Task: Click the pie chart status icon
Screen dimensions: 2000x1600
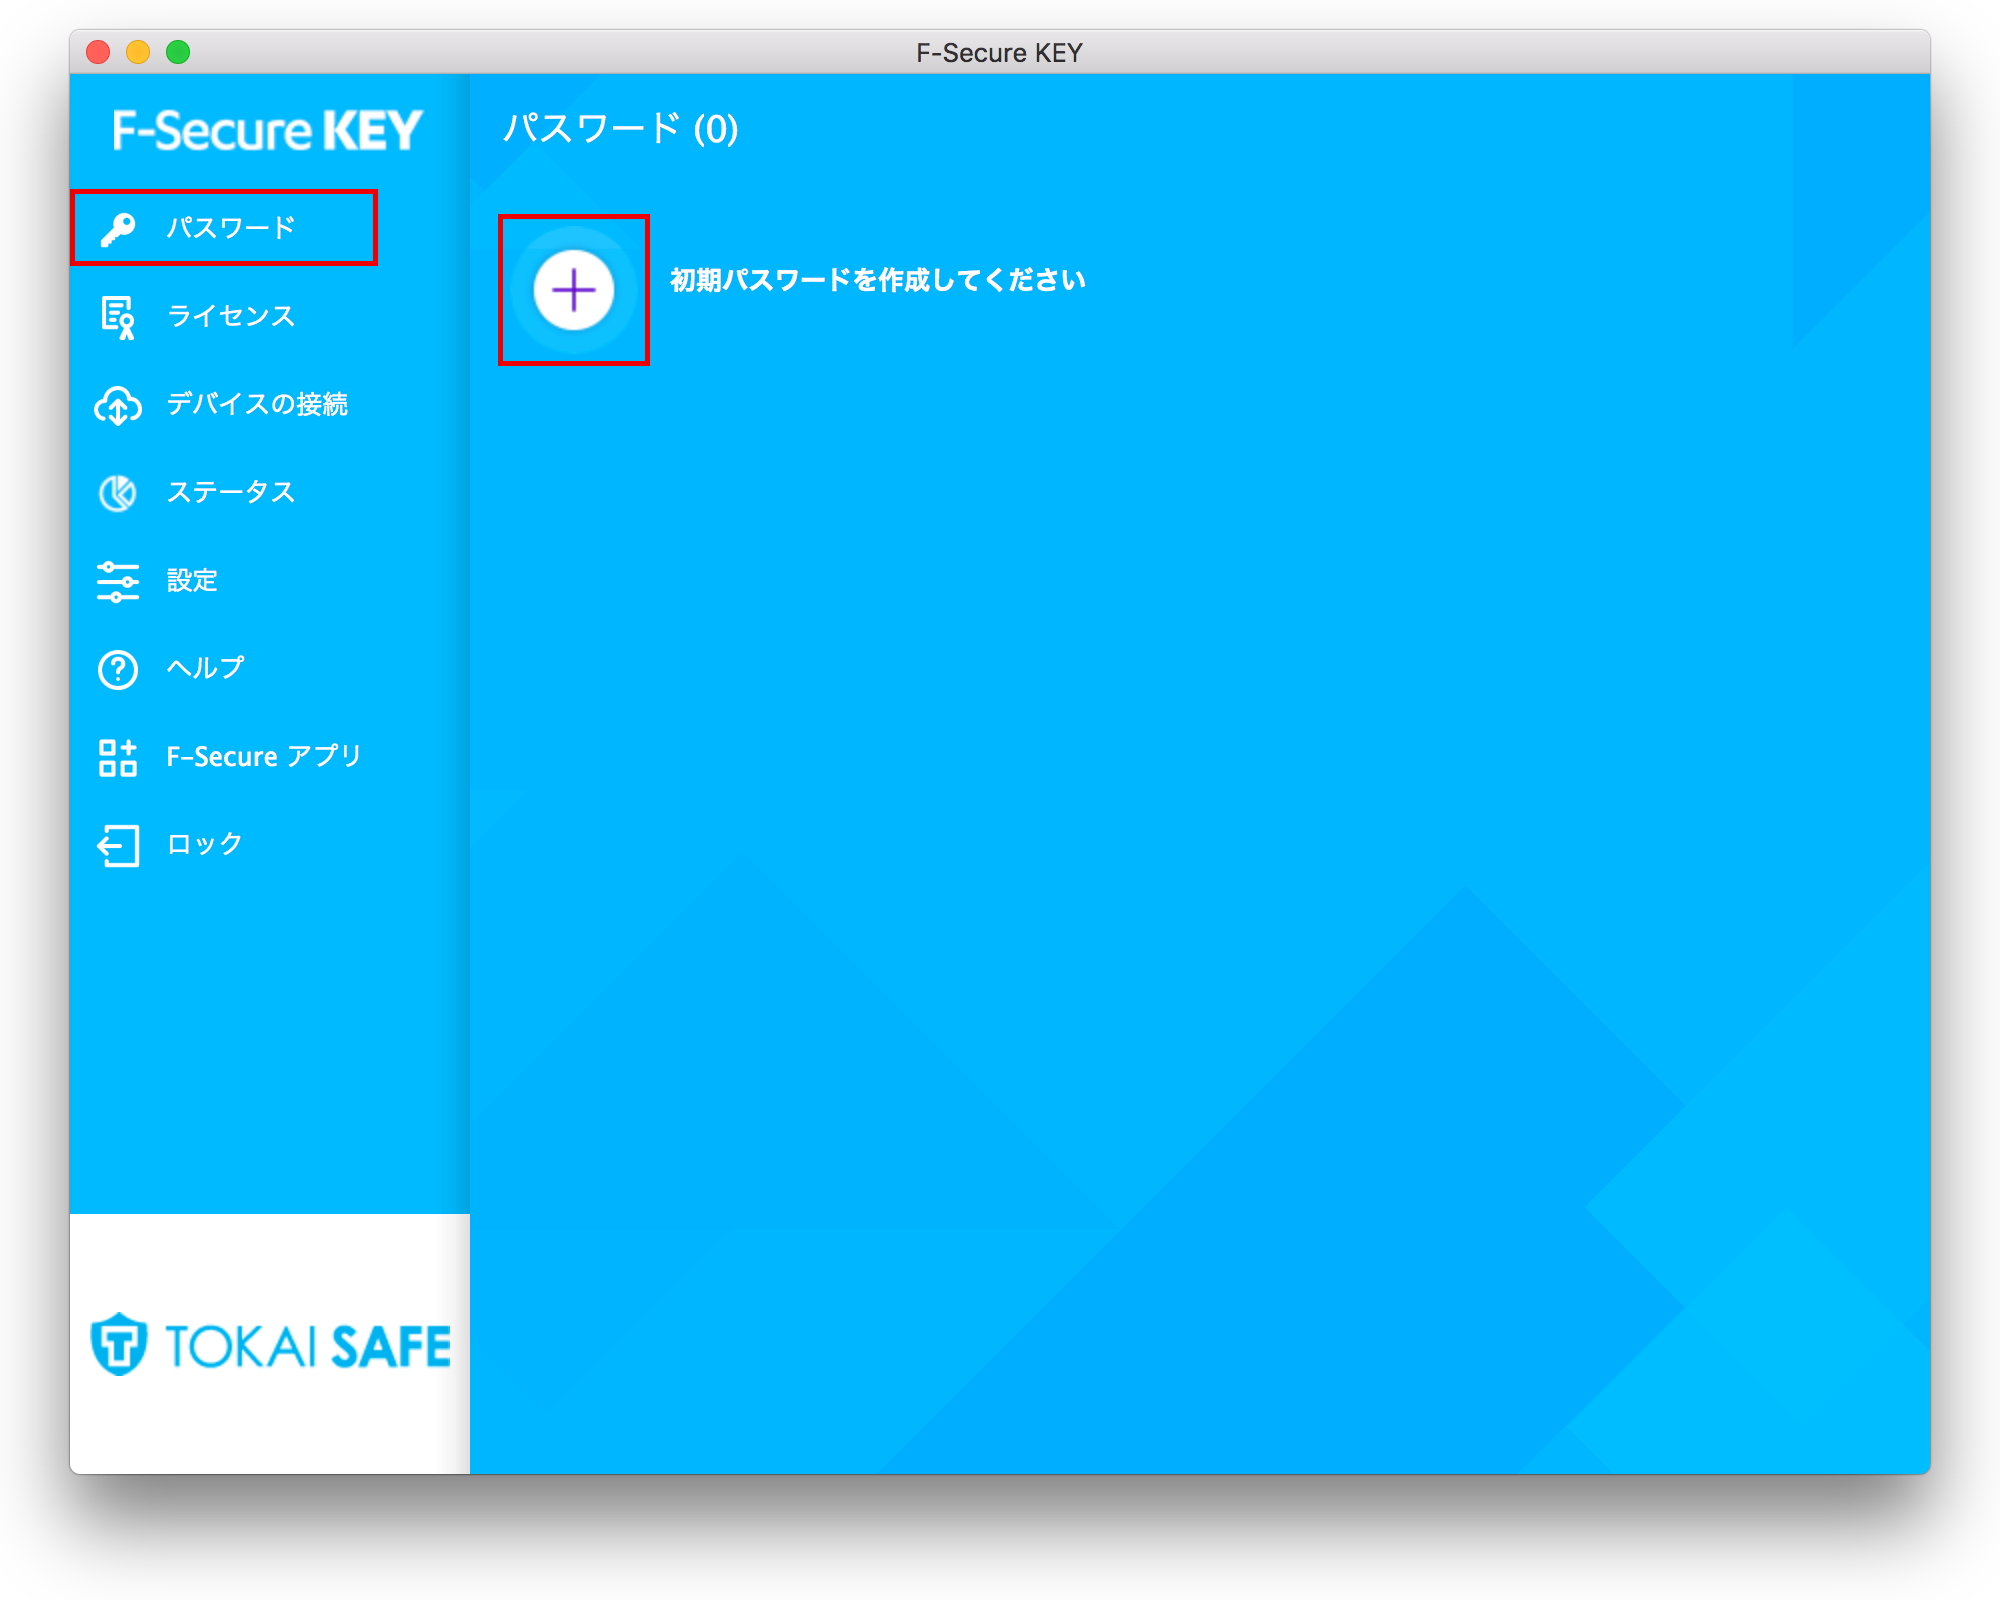Action: click(x=118, y=493)
